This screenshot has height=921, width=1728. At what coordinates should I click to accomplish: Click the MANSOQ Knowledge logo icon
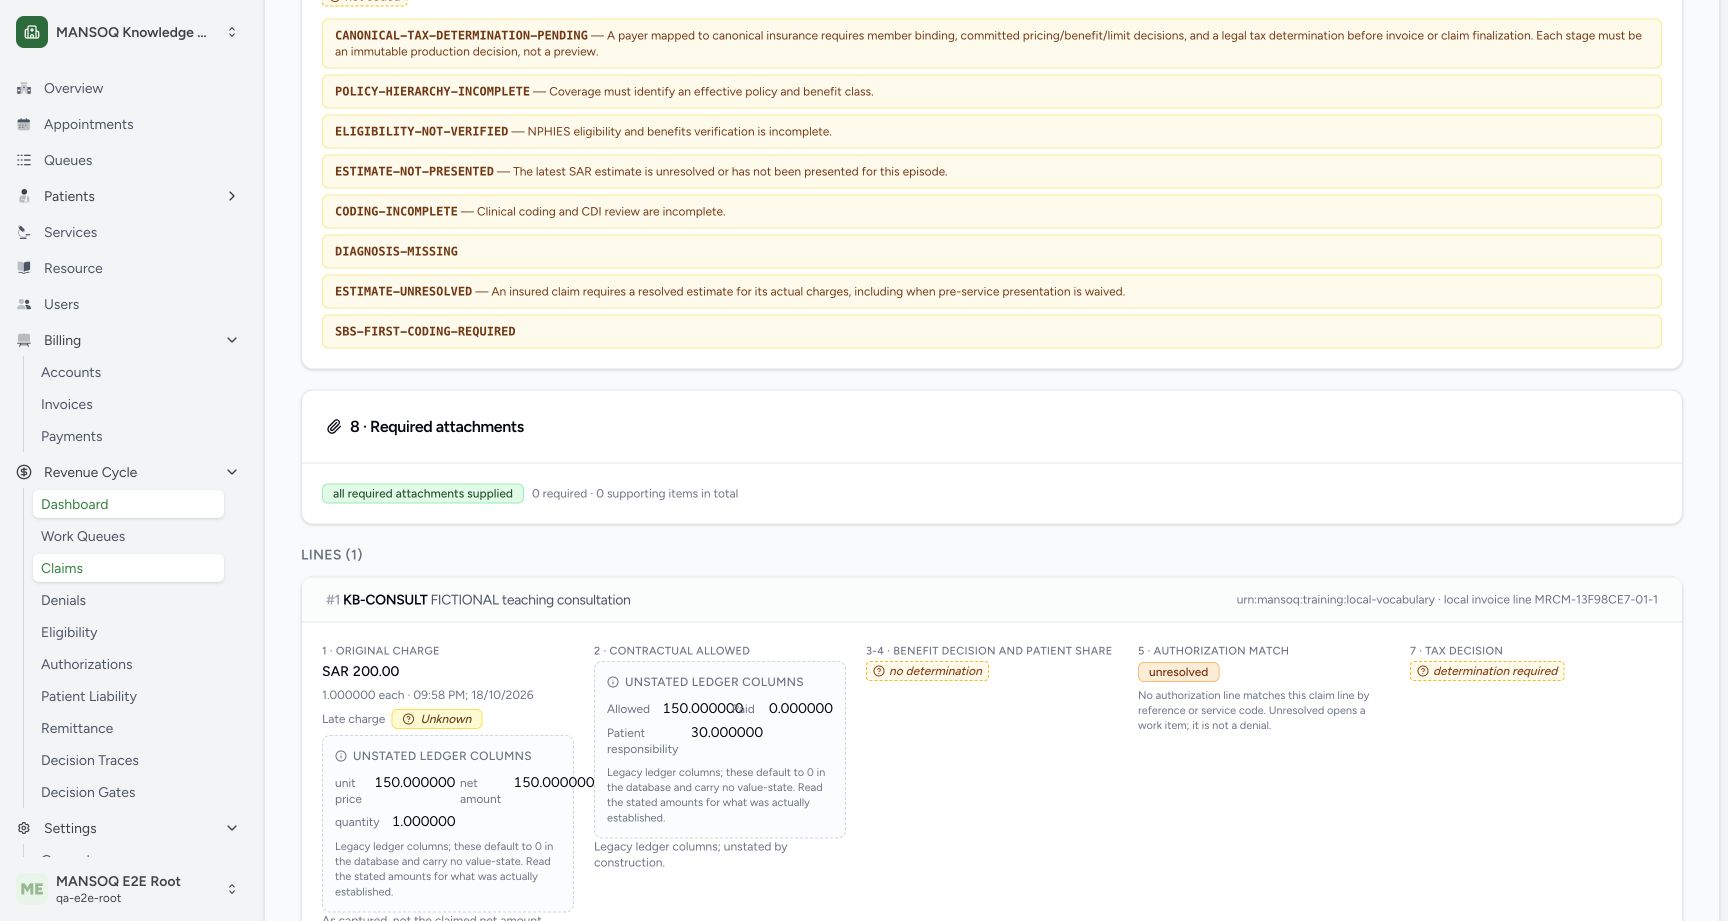coord(32,32)
